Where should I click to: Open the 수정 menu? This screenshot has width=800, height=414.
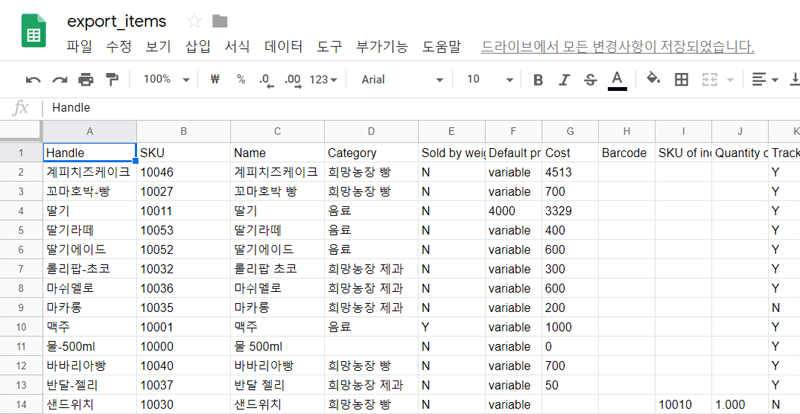coord(119,47)
